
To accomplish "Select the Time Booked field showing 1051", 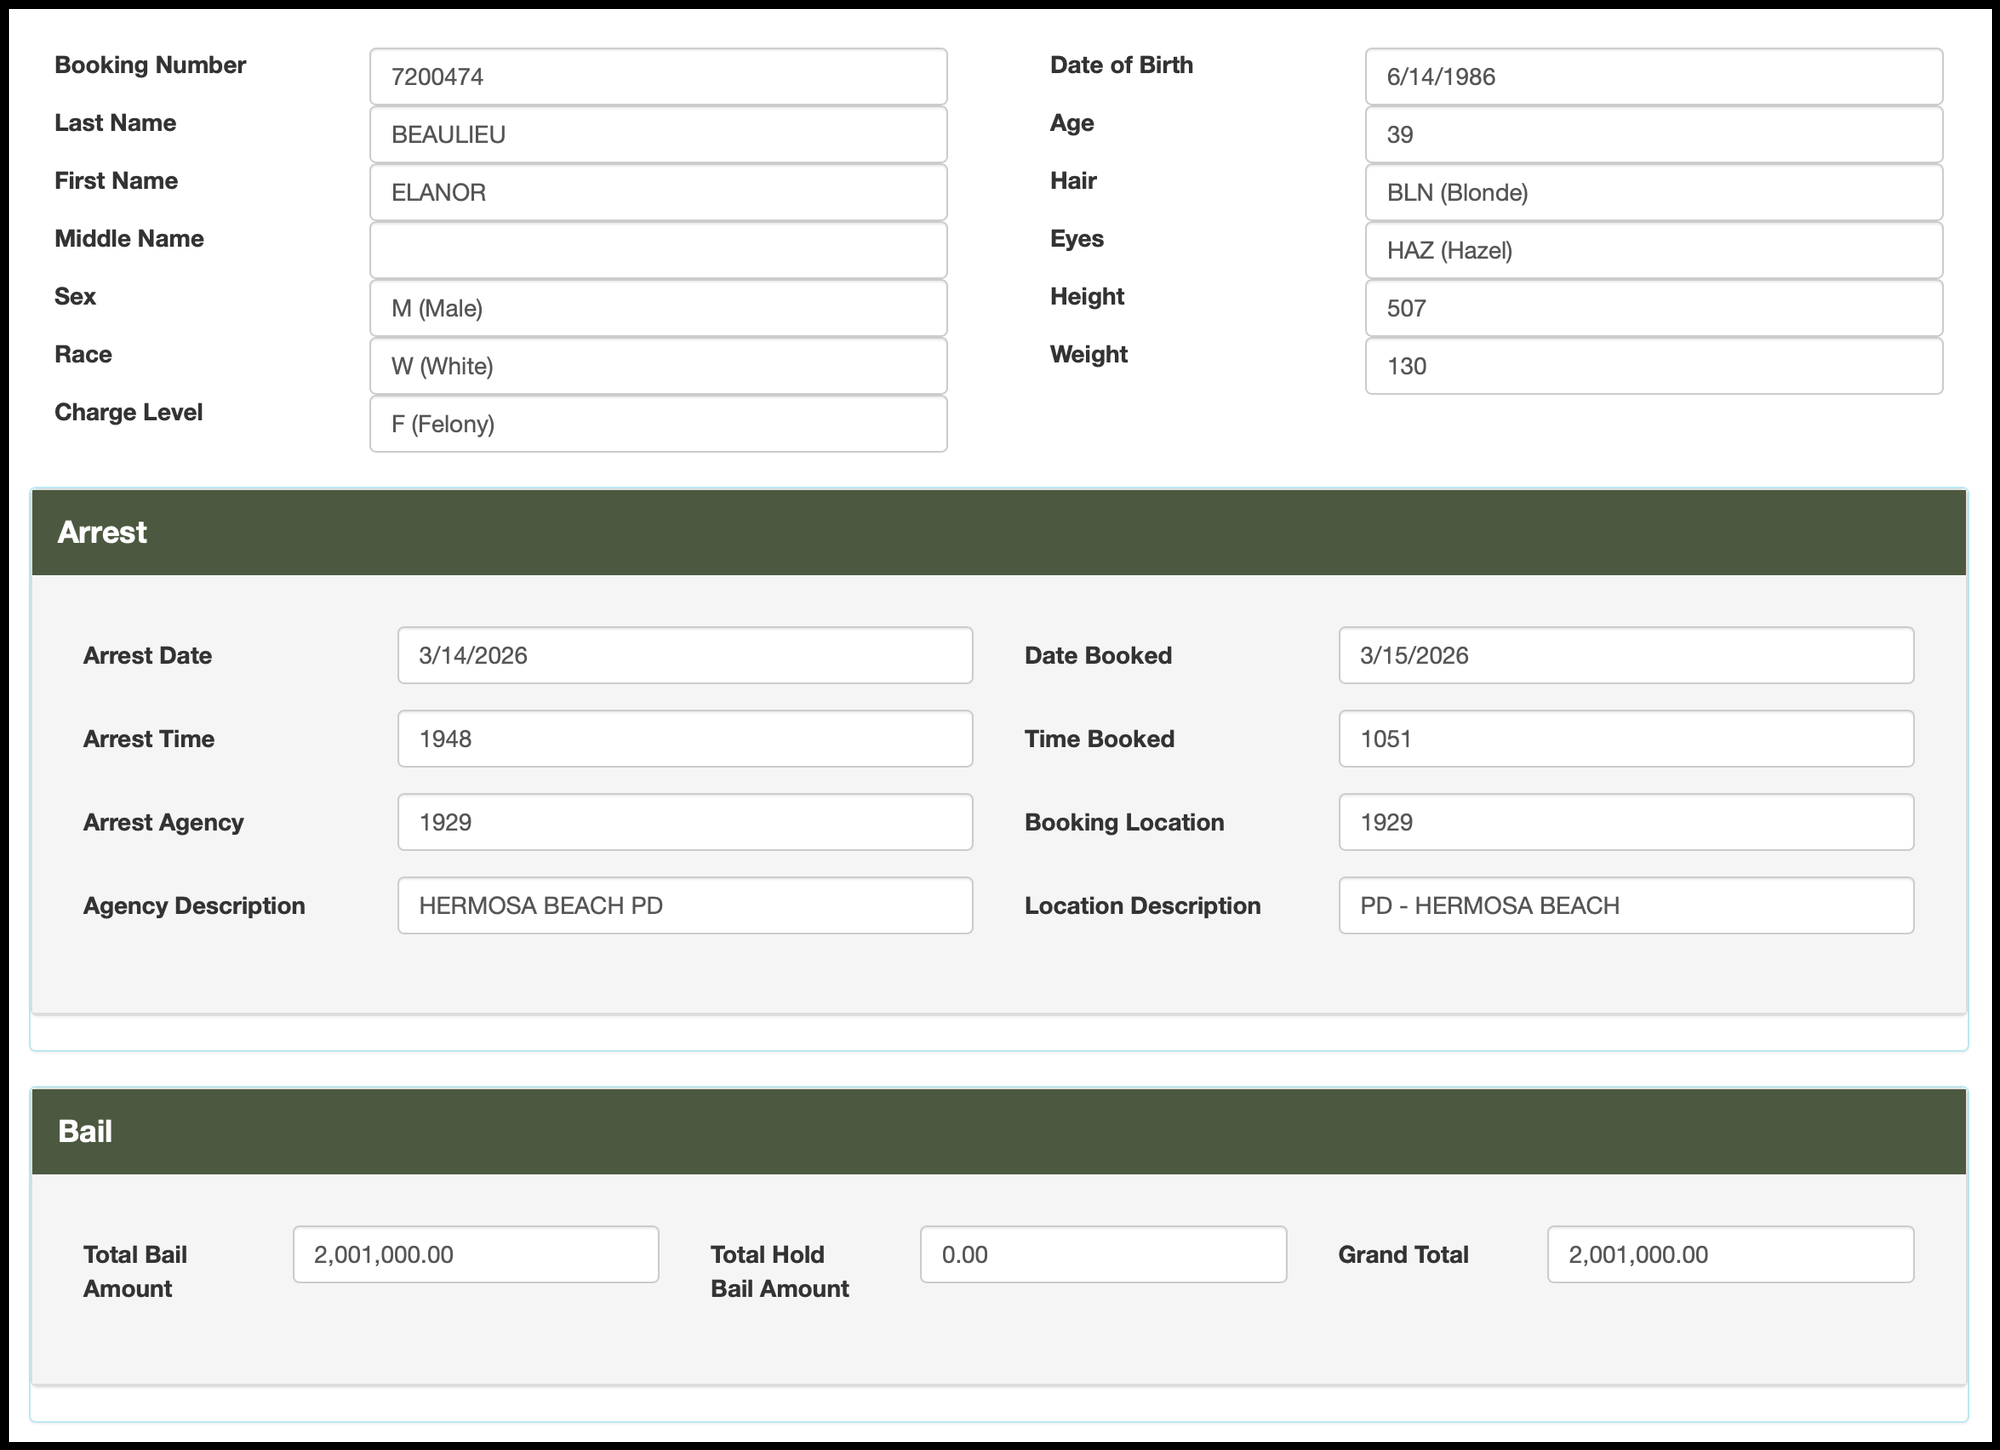I will 1625,739.
